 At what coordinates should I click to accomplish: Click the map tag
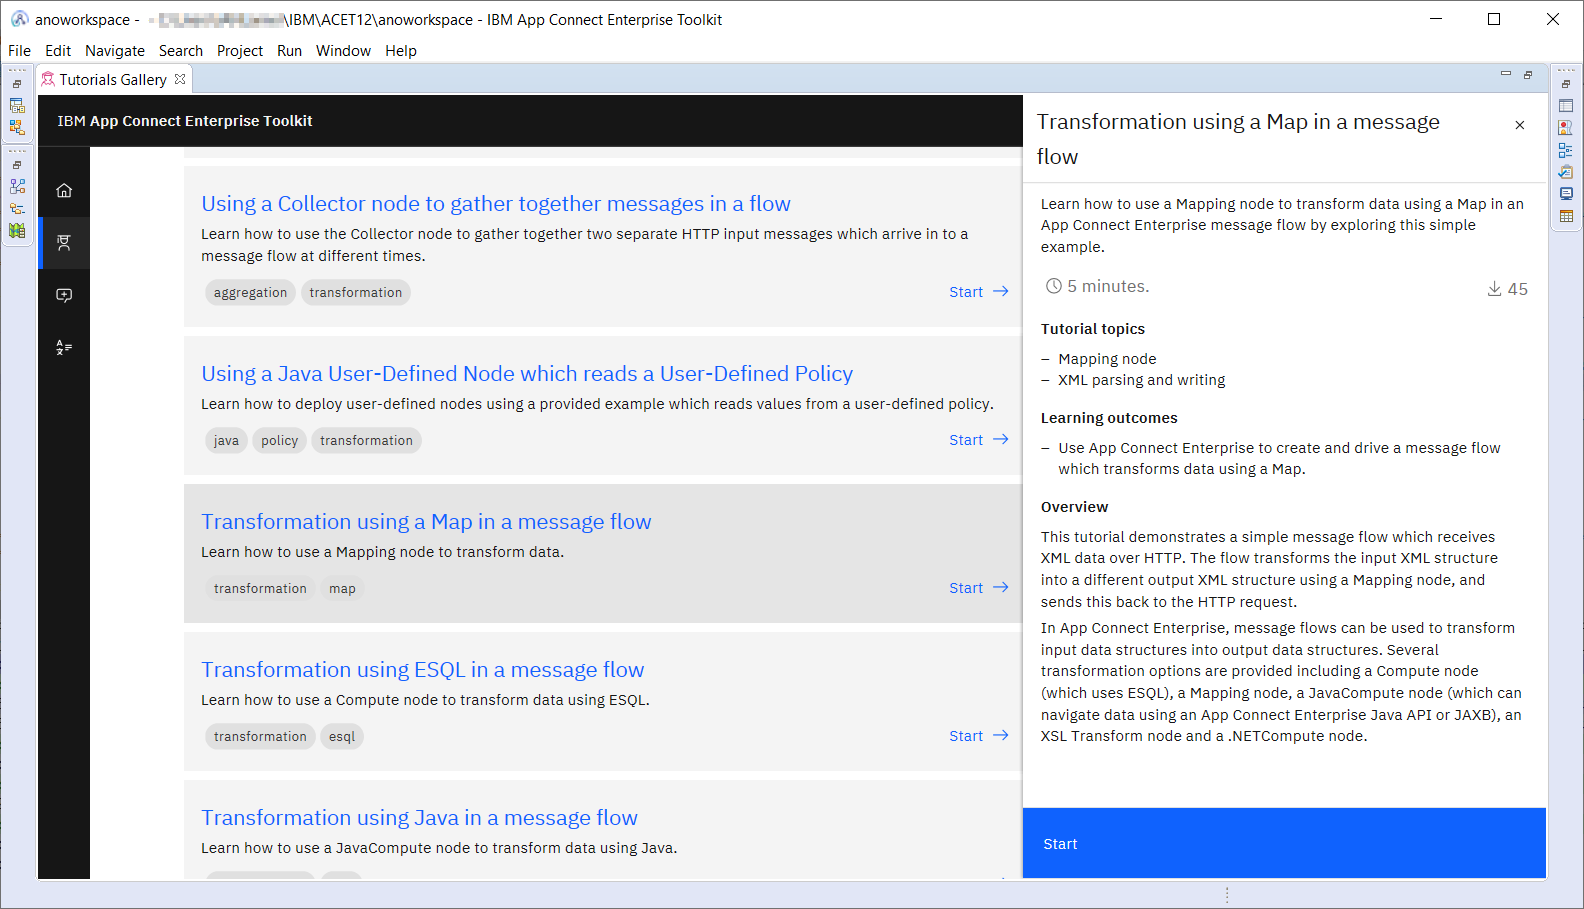tap(342, 589)
